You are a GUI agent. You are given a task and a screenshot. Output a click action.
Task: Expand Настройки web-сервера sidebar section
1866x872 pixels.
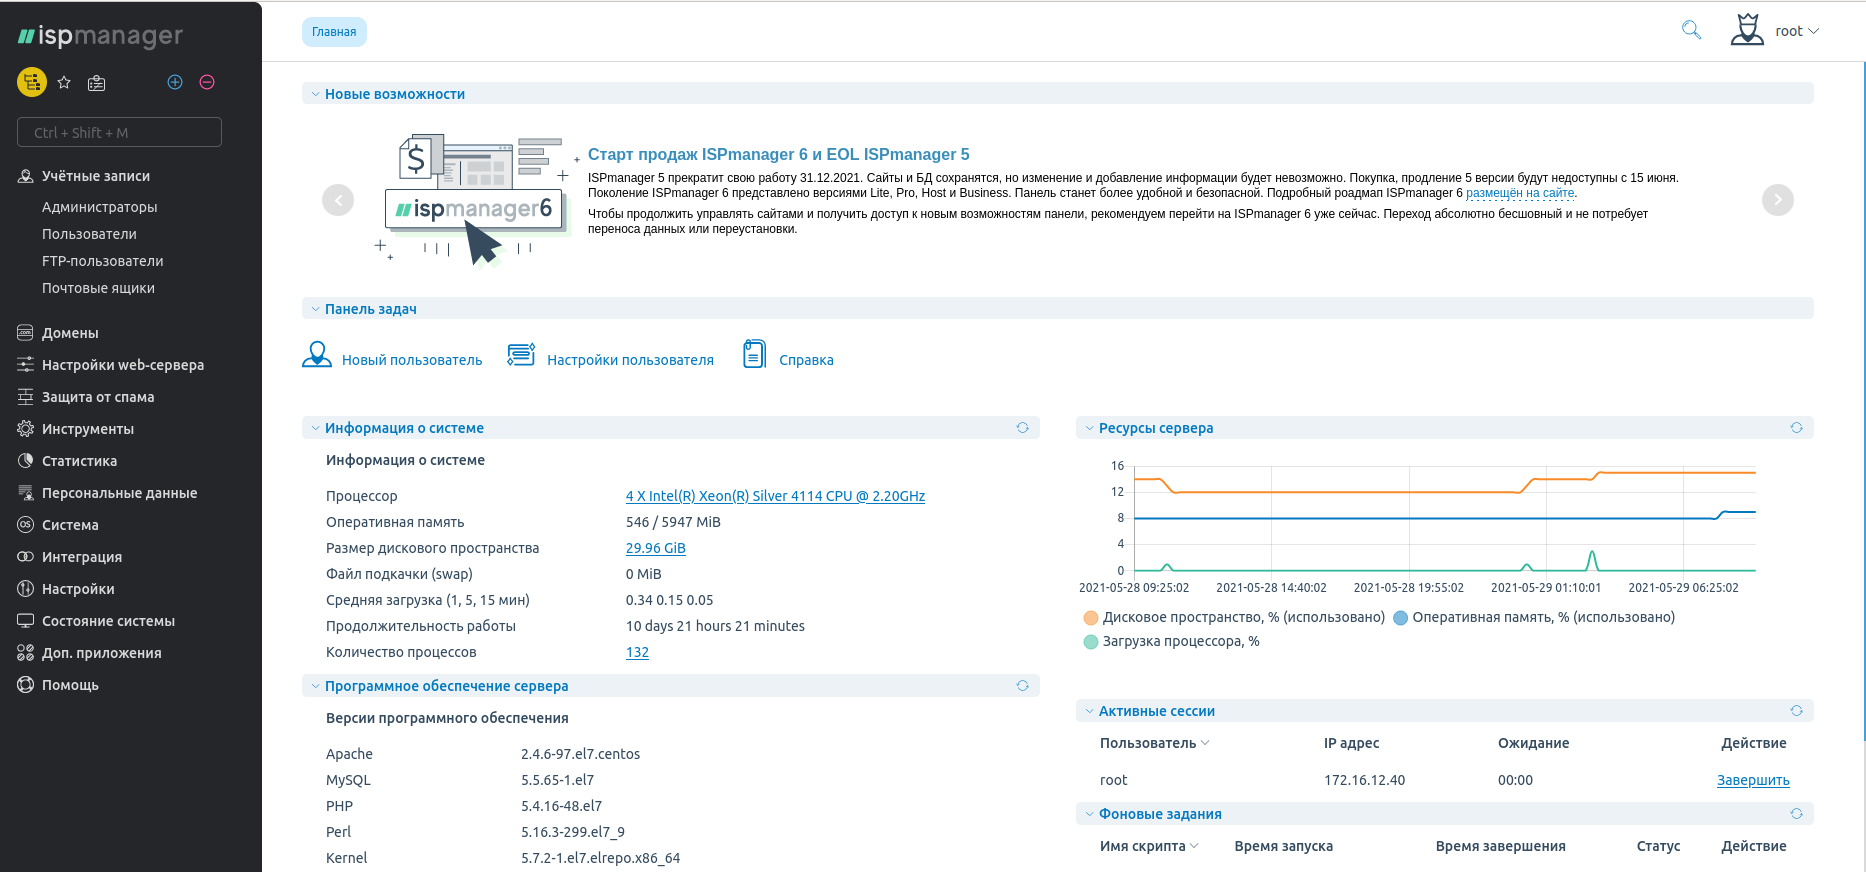click(x=123, y=365)
